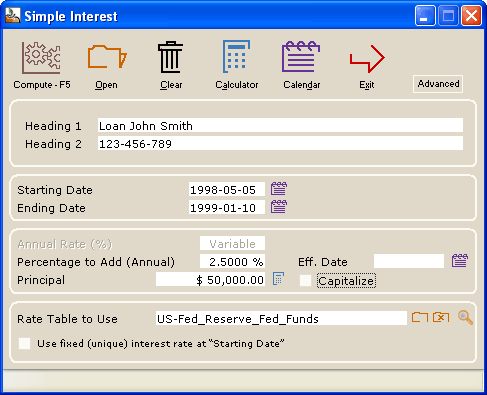Screen dimensions: 487x395
Task: Pick Eff. Date with calendar icon
Action: pos(460,261)
